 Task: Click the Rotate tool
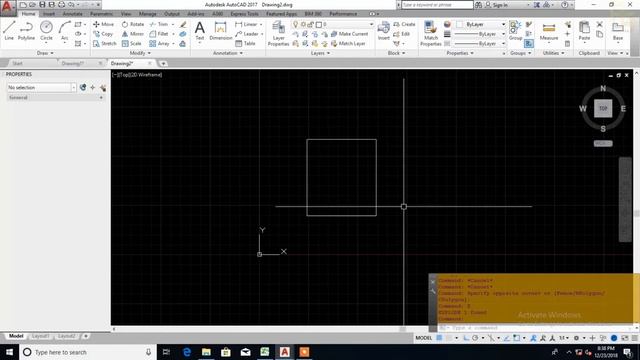(x=133, y=24)
